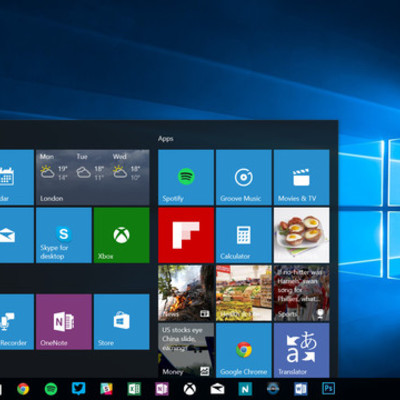Screen dimensions: 400x400
Task: Open the News live tile
Action: point(186,293)
